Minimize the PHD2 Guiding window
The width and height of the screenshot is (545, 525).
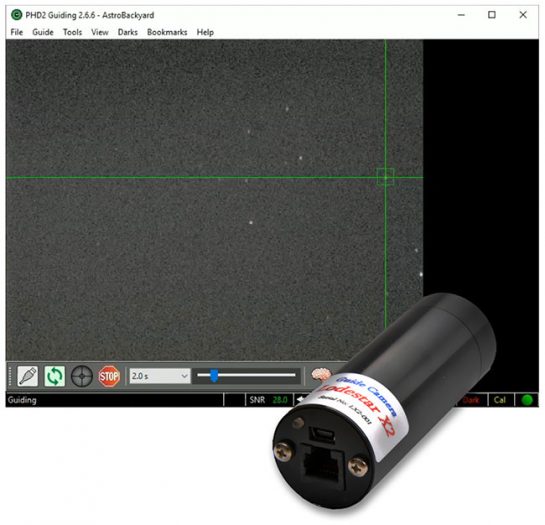[461, 15]
